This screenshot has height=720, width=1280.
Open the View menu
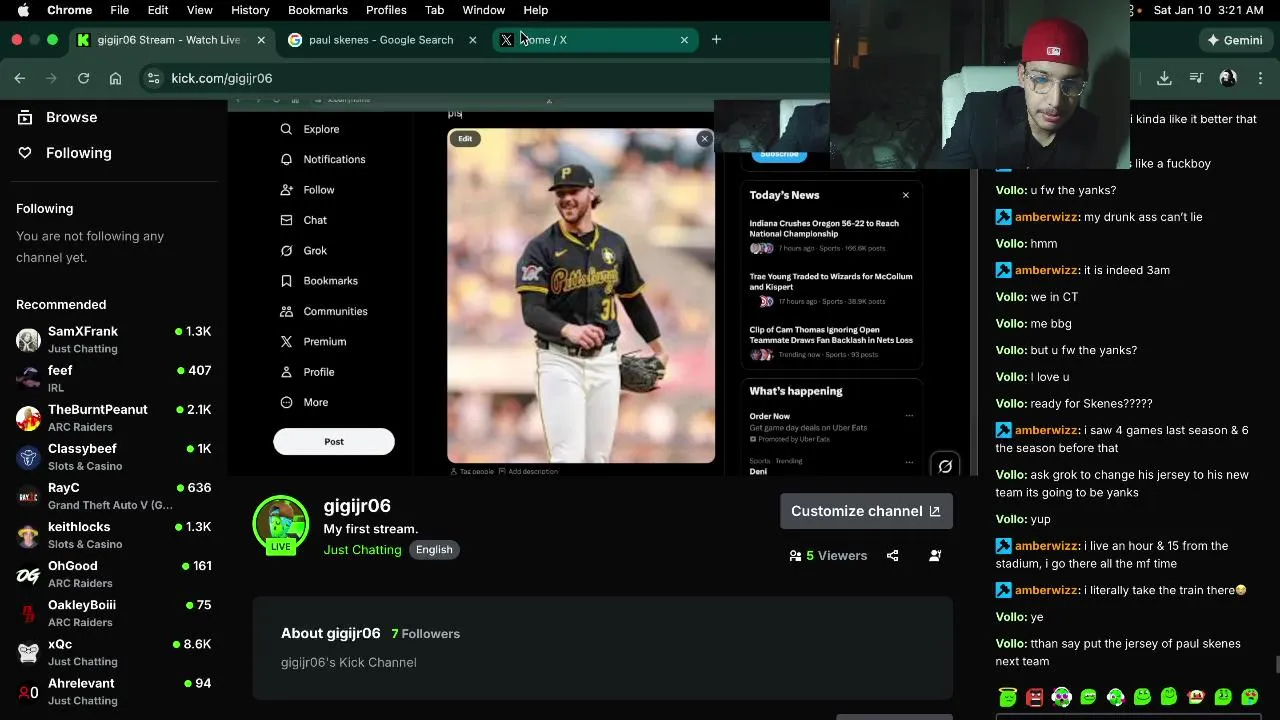click(x=200, y=10)
